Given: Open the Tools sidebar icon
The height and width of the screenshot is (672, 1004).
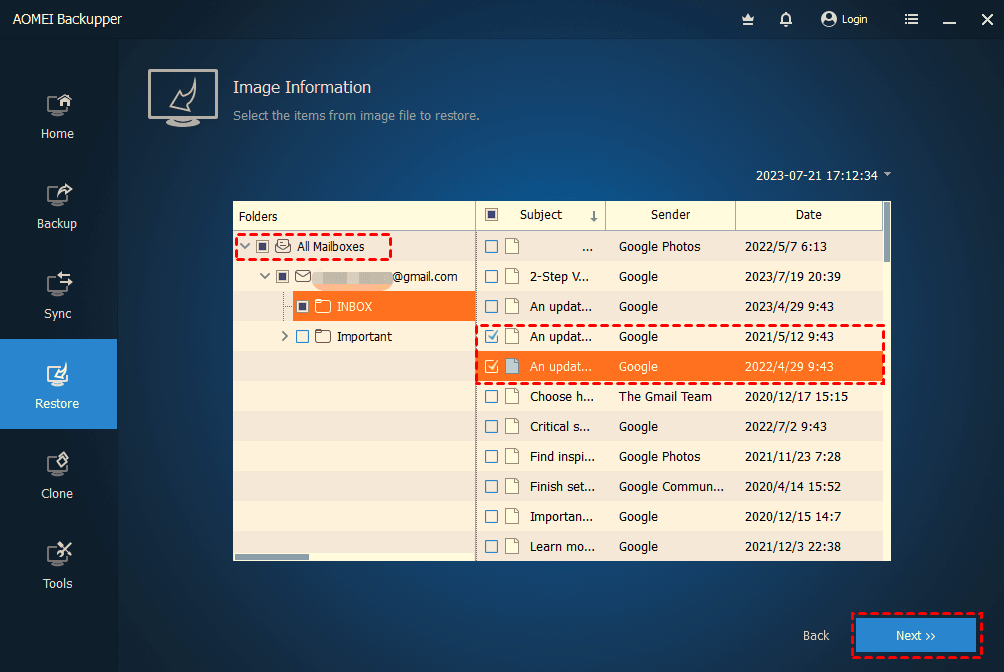Looking at the screenshot, I should point(58,555).
